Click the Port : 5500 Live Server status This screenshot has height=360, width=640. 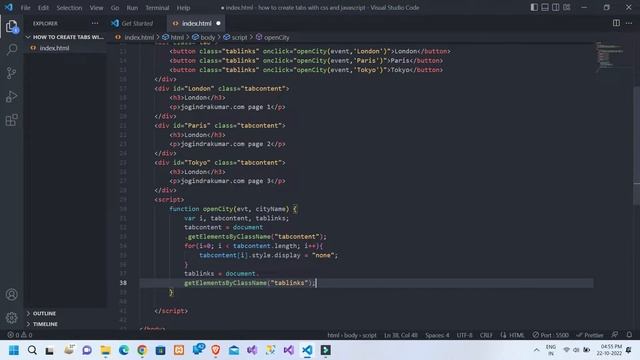click(550, 335)
